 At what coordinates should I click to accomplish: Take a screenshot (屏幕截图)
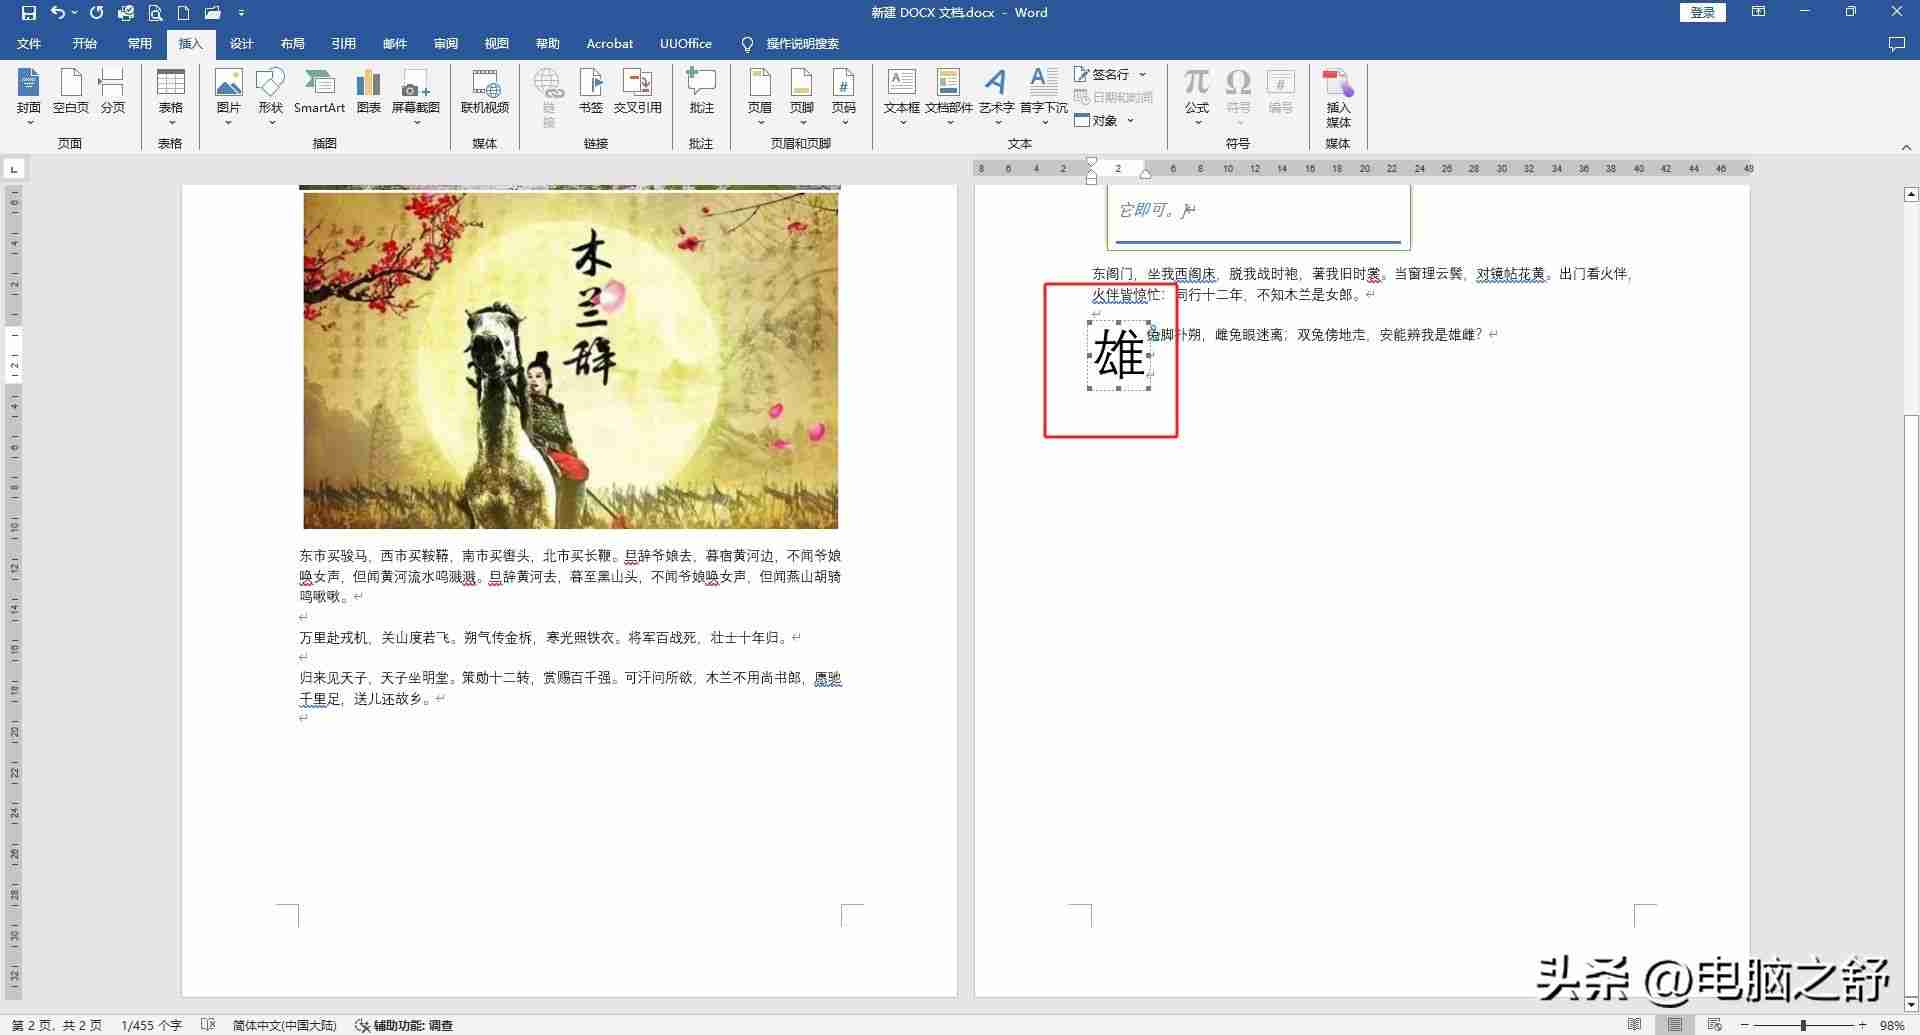(416, 96)
